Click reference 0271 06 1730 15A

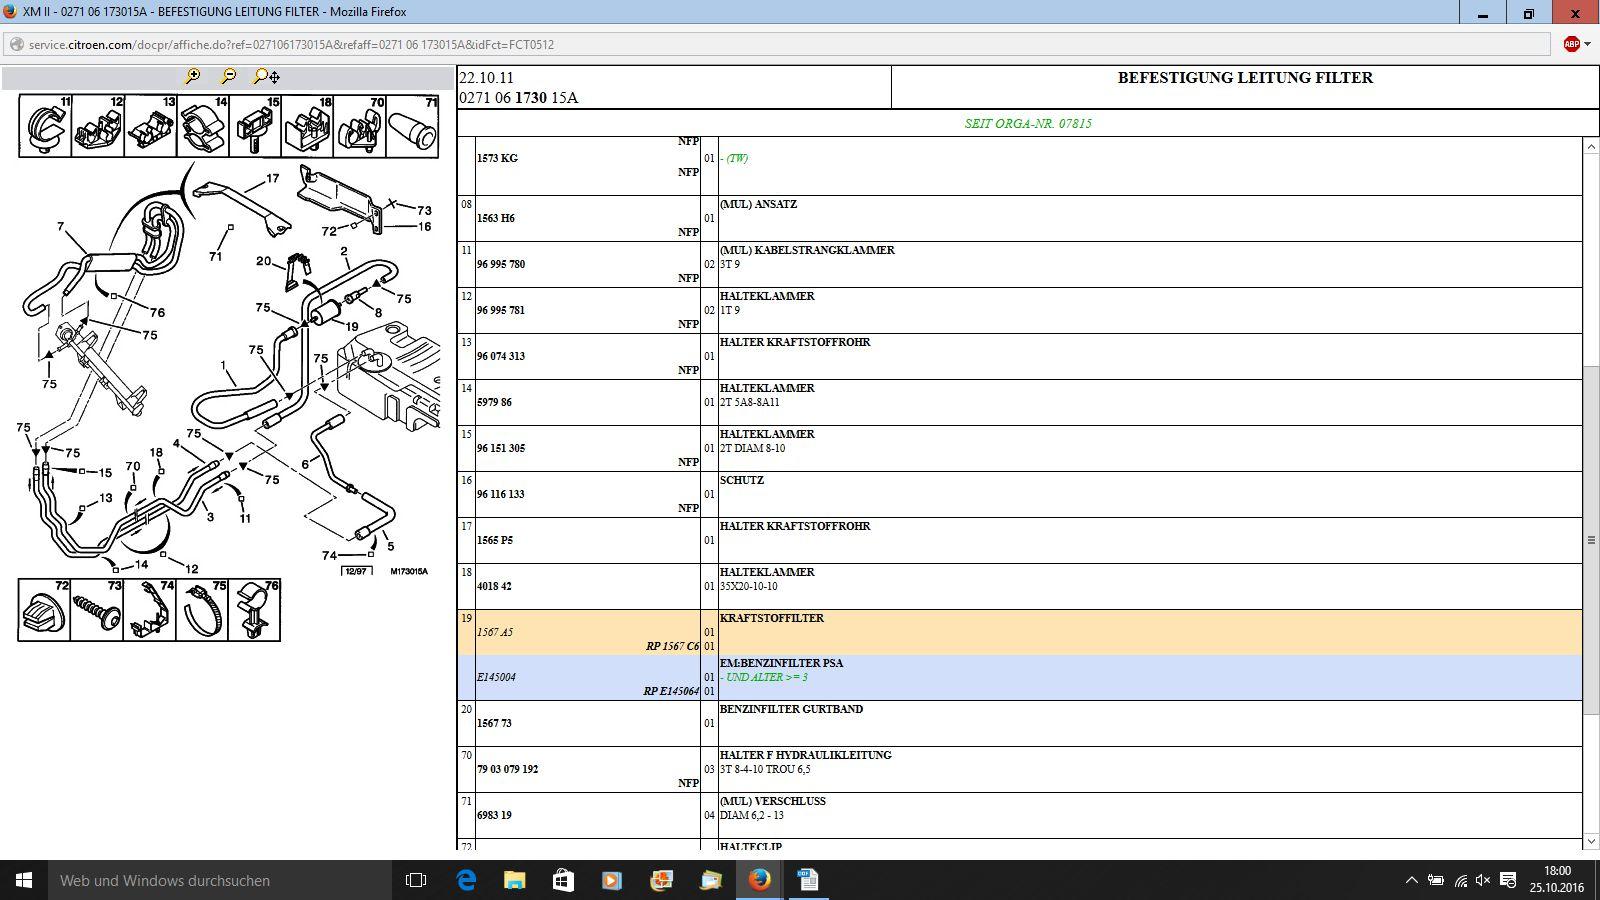[x=518, y=98]
